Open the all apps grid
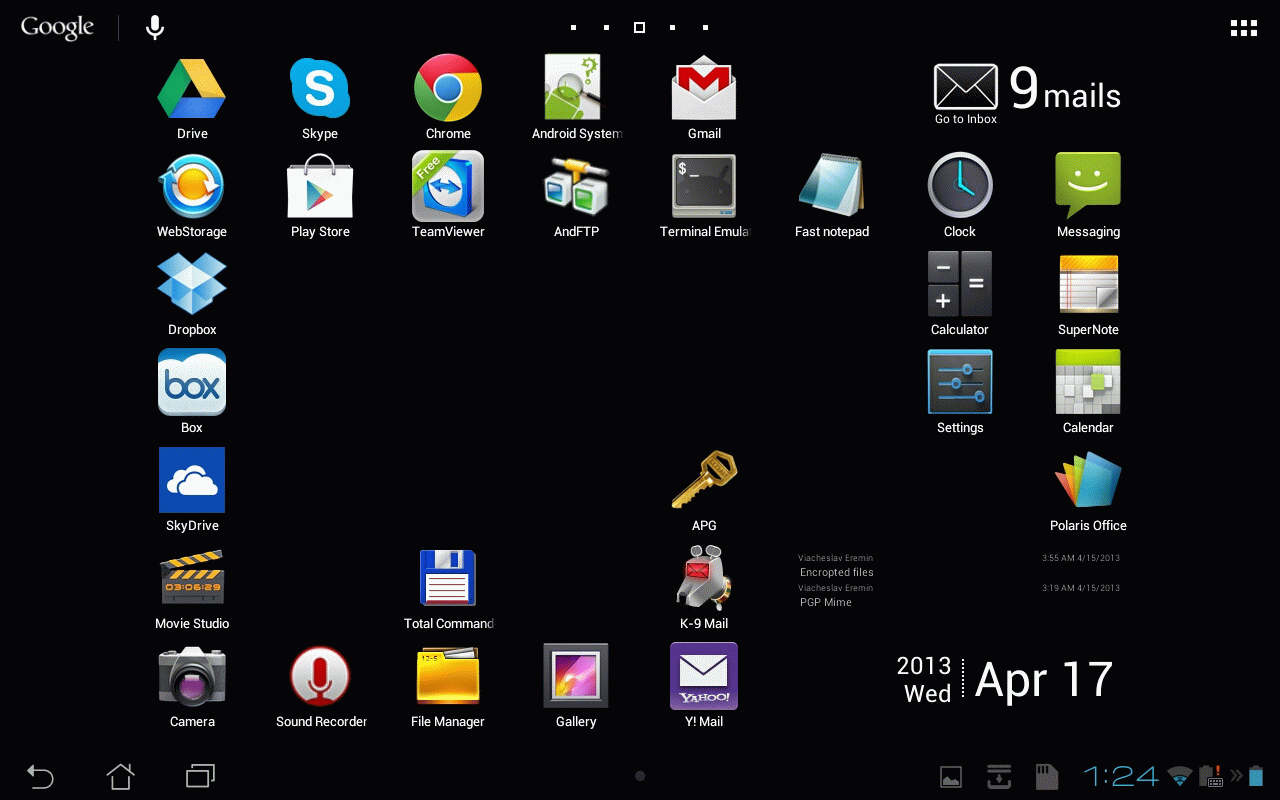Screen dimensions: 1280x800 tap(1243, 28)
